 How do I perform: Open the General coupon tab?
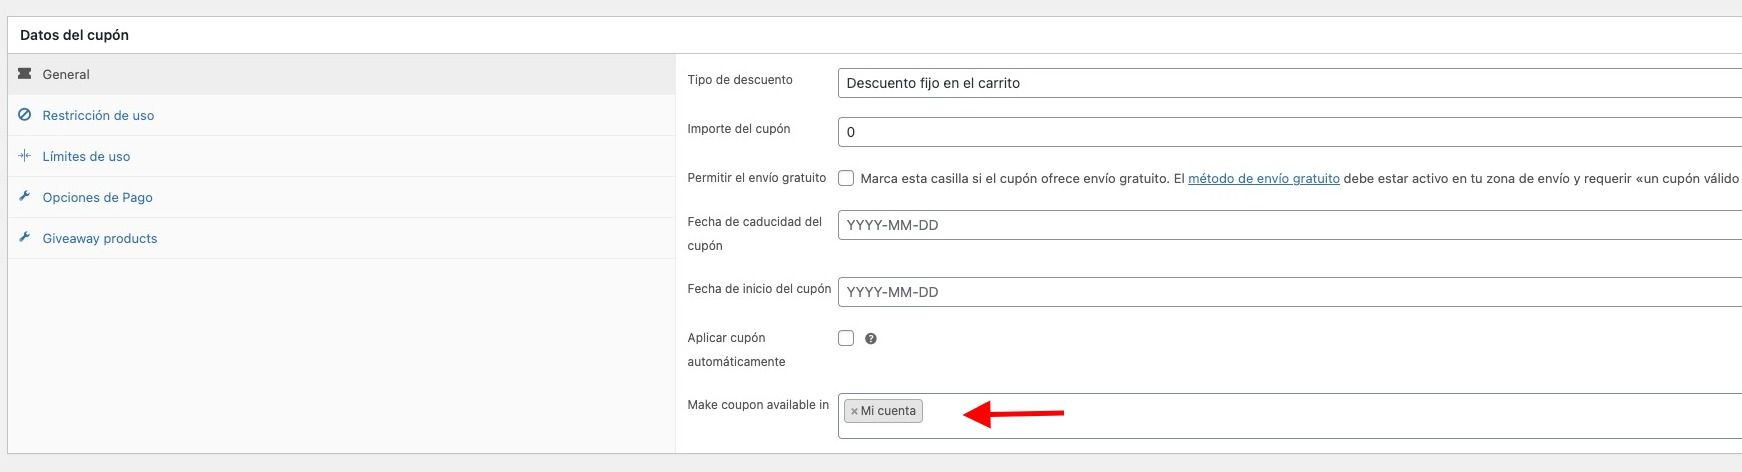341,74
